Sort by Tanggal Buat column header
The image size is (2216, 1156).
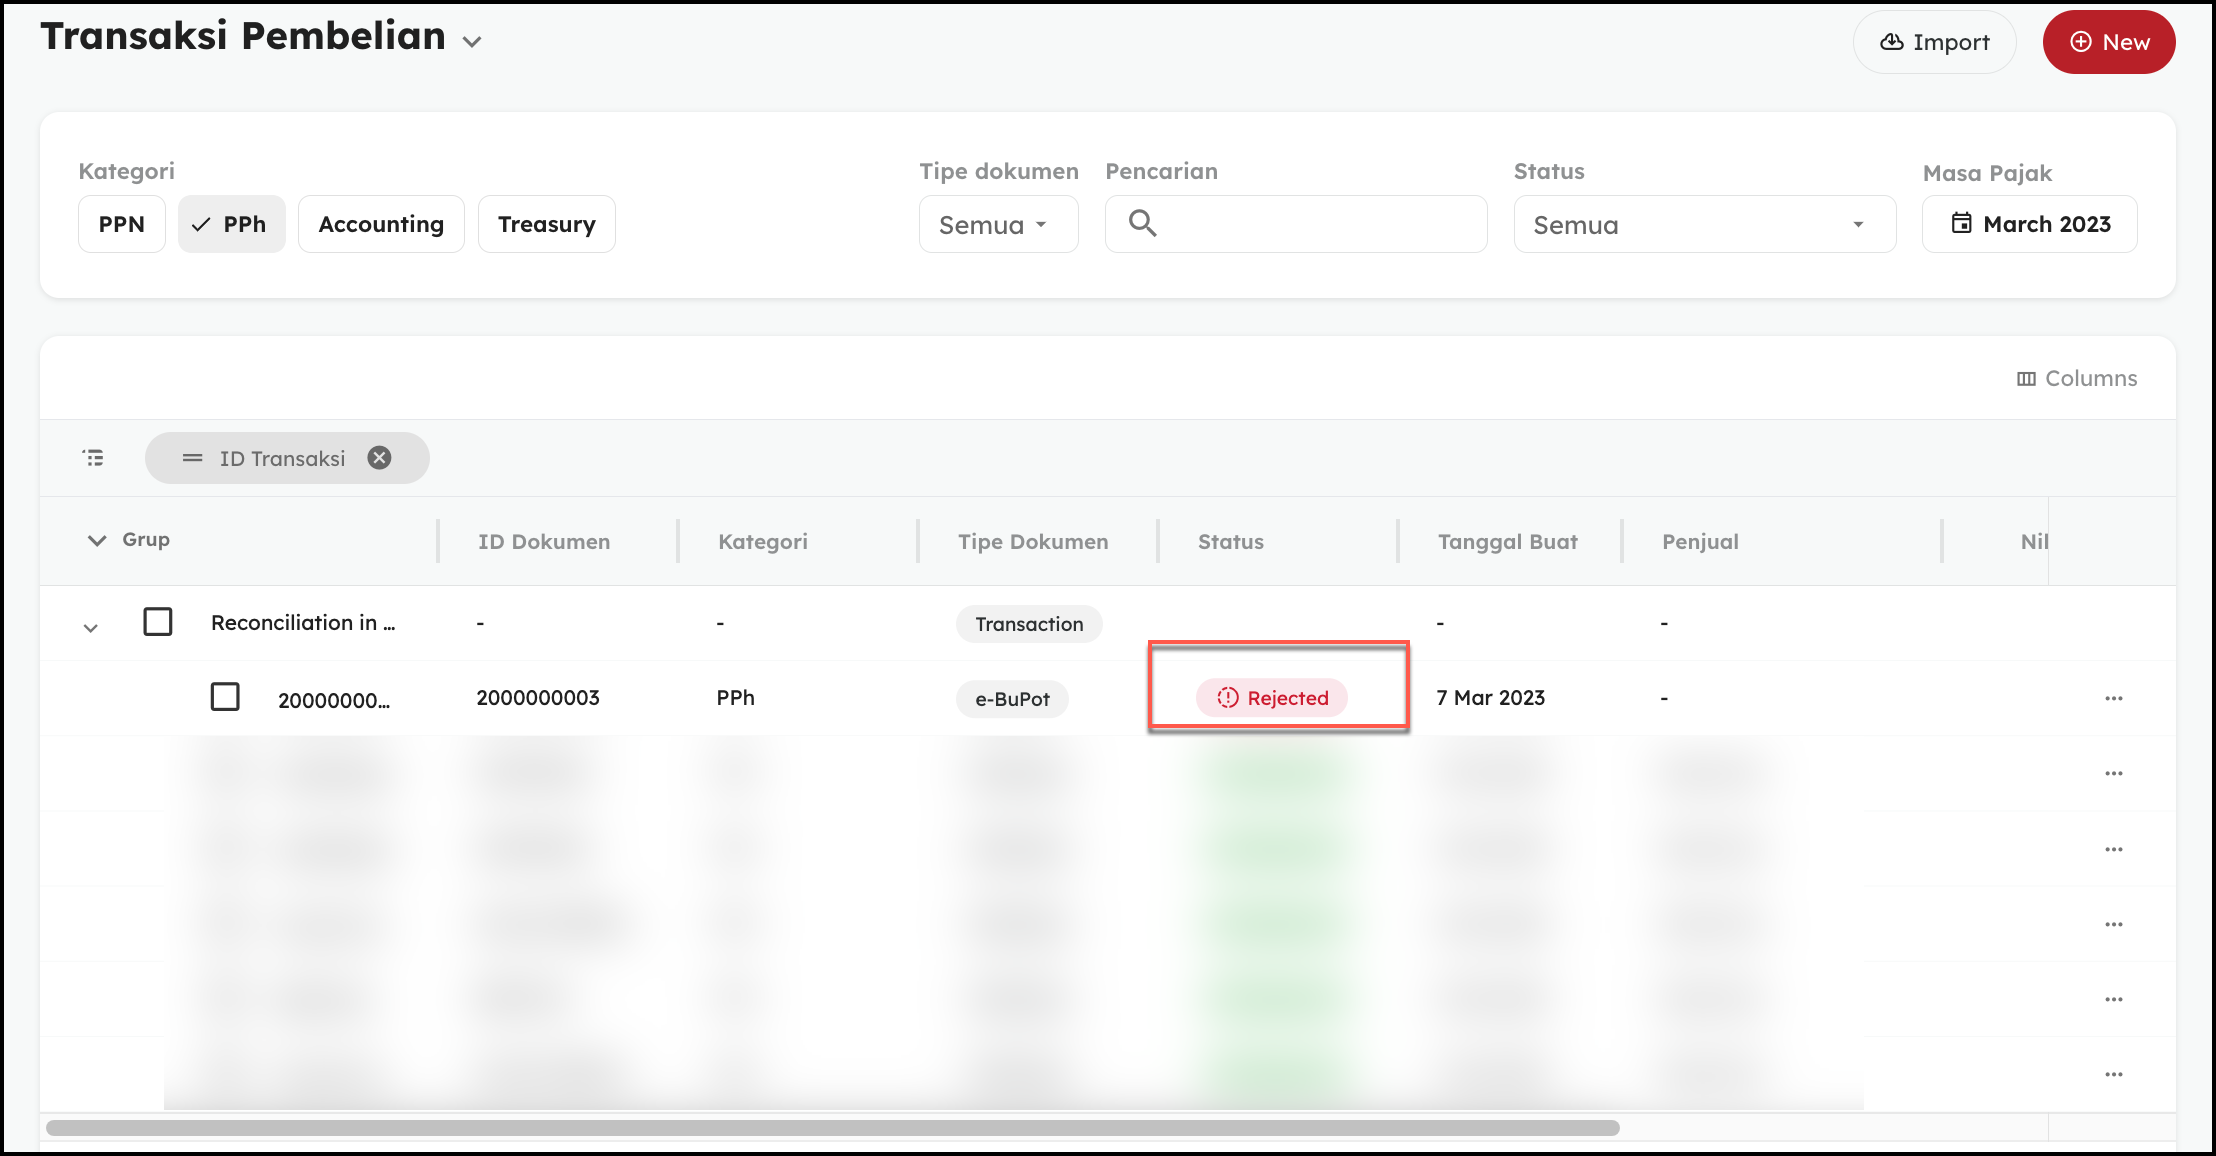[x=1508, y=541]
